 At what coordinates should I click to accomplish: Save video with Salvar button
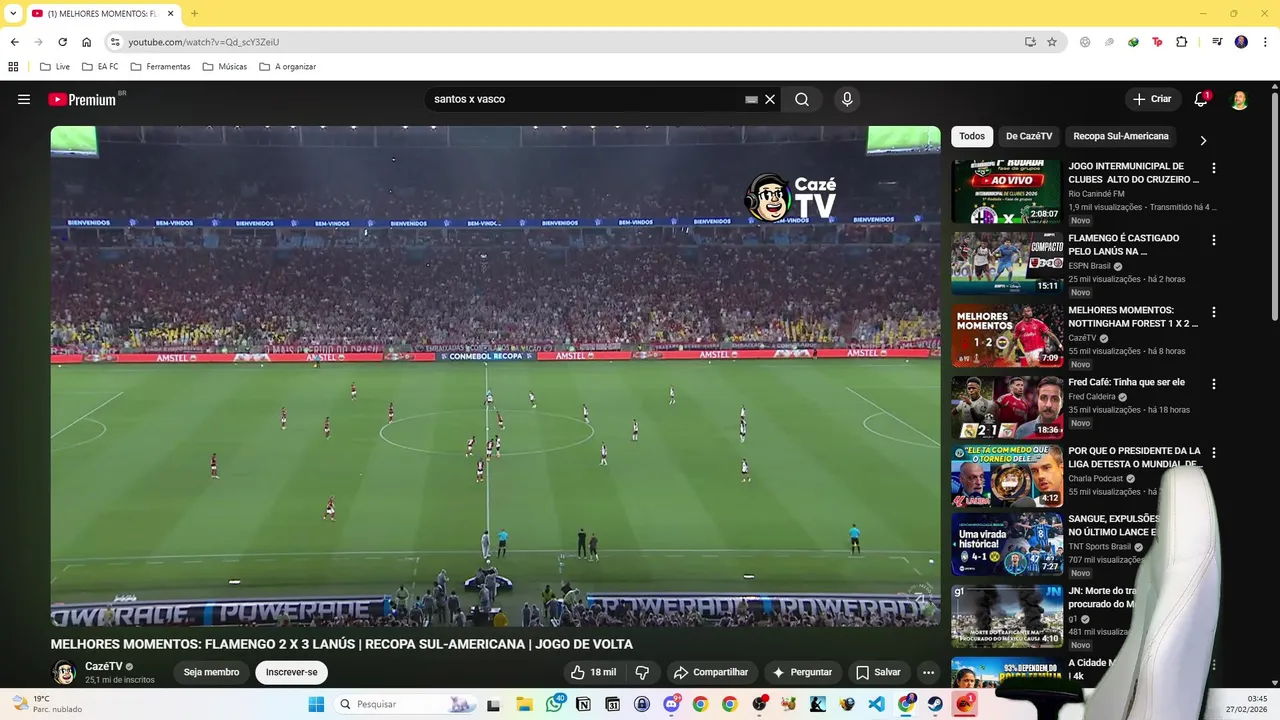pos(879,672)
